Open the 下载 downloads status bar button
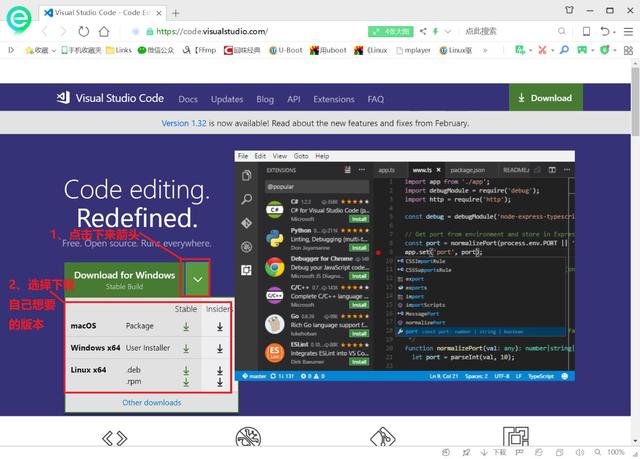The image size is (640, 459). pyautogui.click(x=493, y=452)
